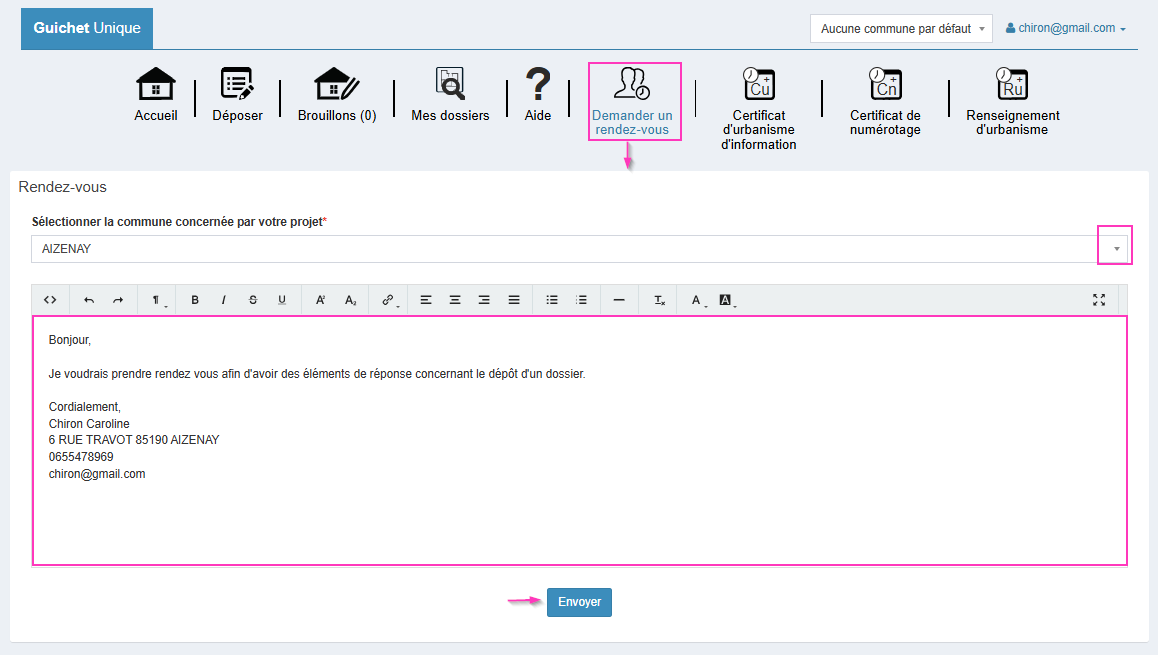Toggle fullscreen mode for the editor
This screenshot has width=1158, height=655.
[1099, 300]
